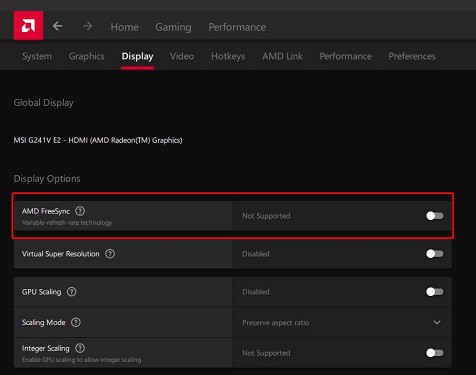Click the Global Display heading
This screenshot has width=476, height=375.
coord(44,103)
